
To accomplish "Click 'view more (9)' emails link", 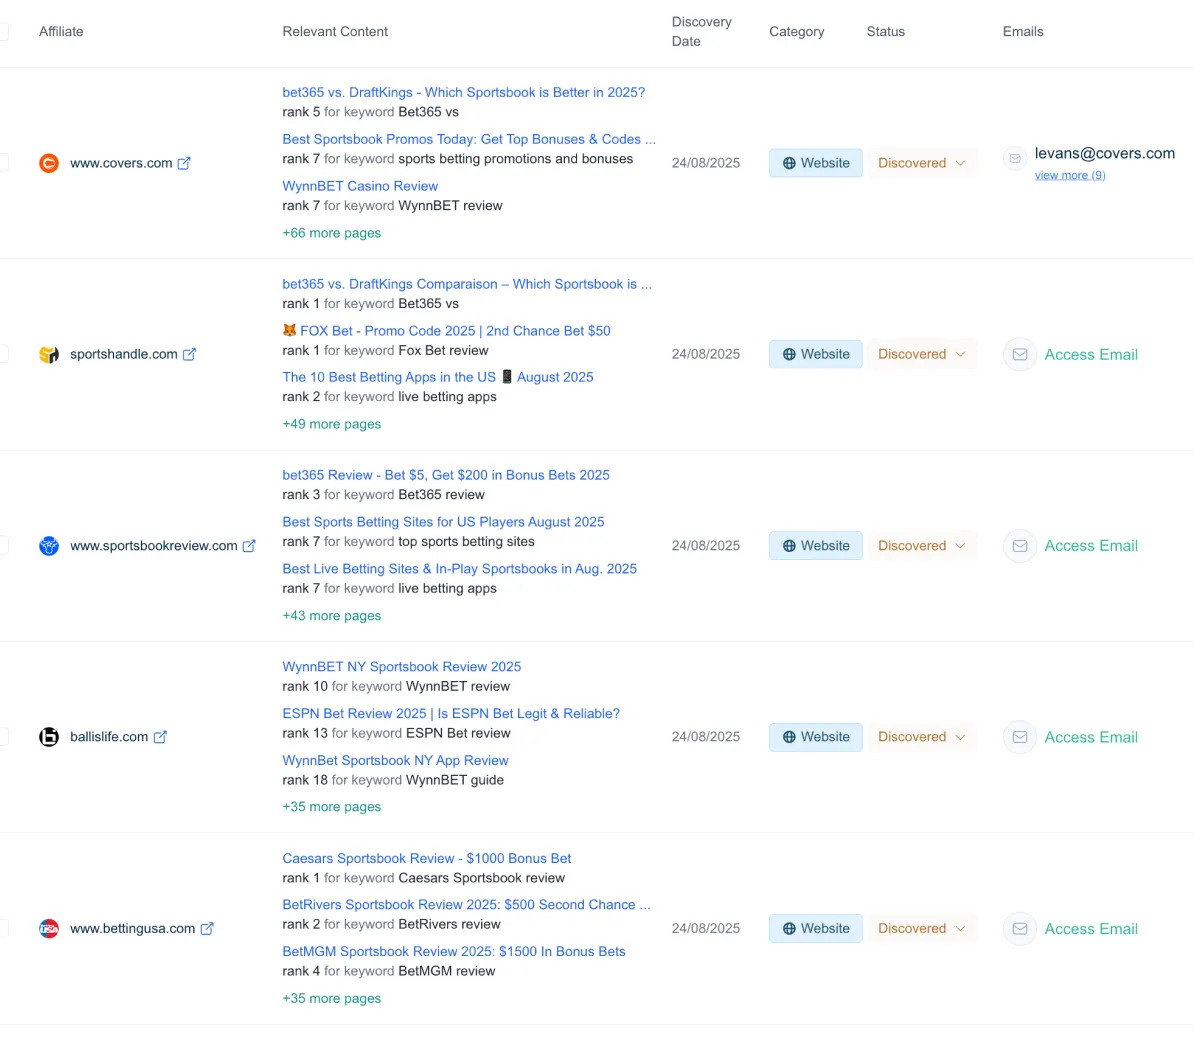I will pos(1070,175).
